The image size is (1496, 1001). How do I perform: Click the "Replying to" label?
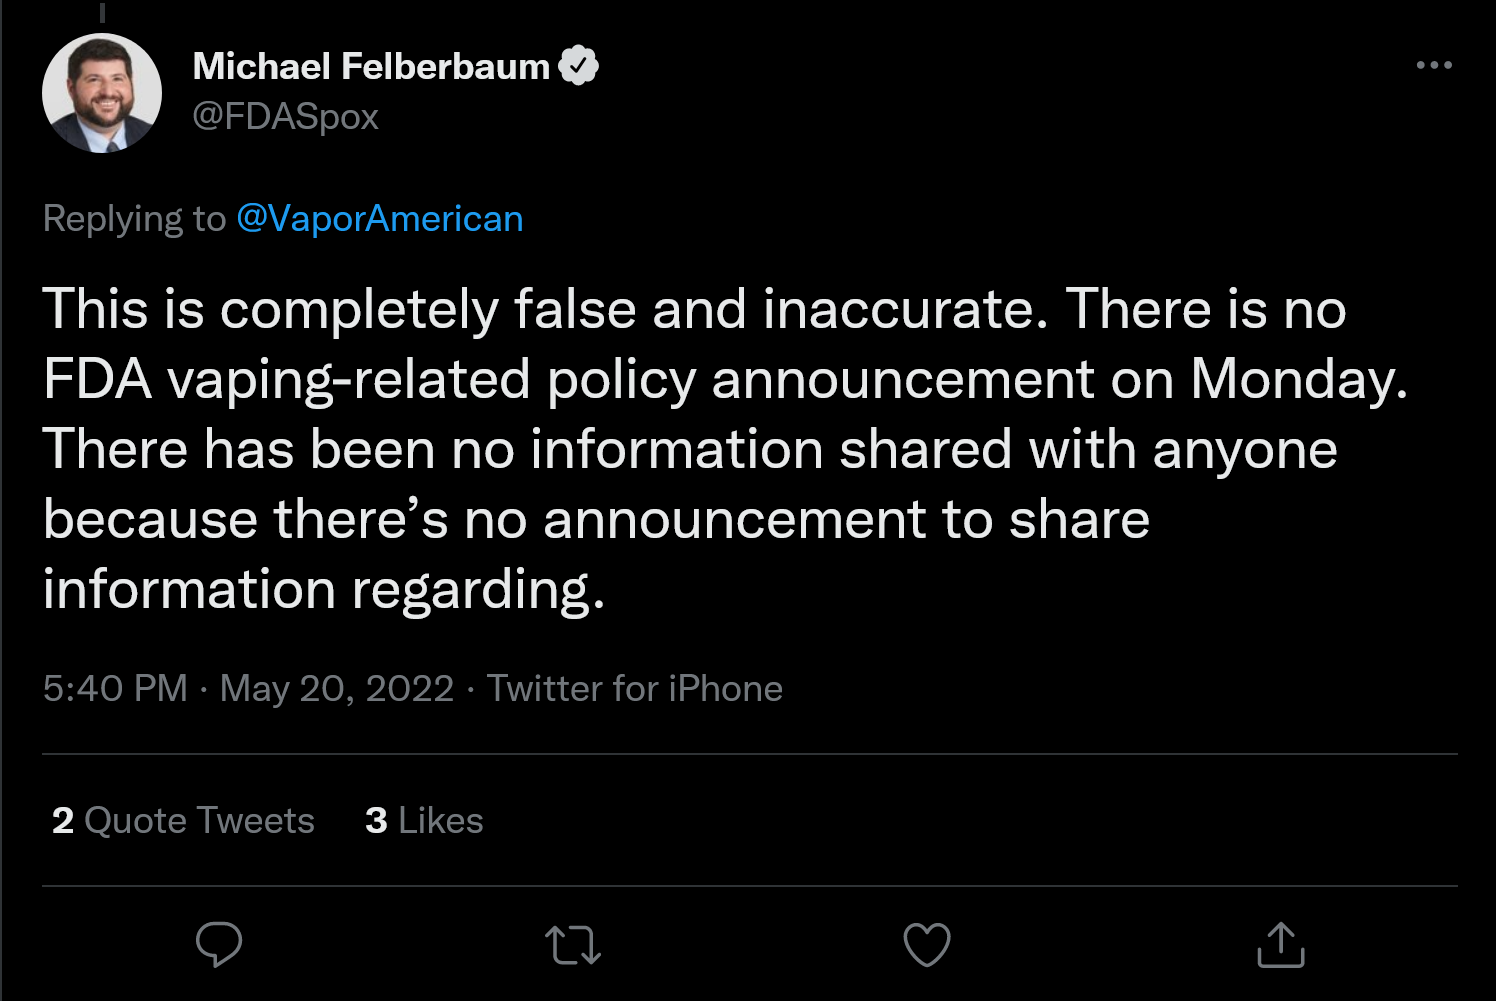pyautogui.click(x=134, y=219)
